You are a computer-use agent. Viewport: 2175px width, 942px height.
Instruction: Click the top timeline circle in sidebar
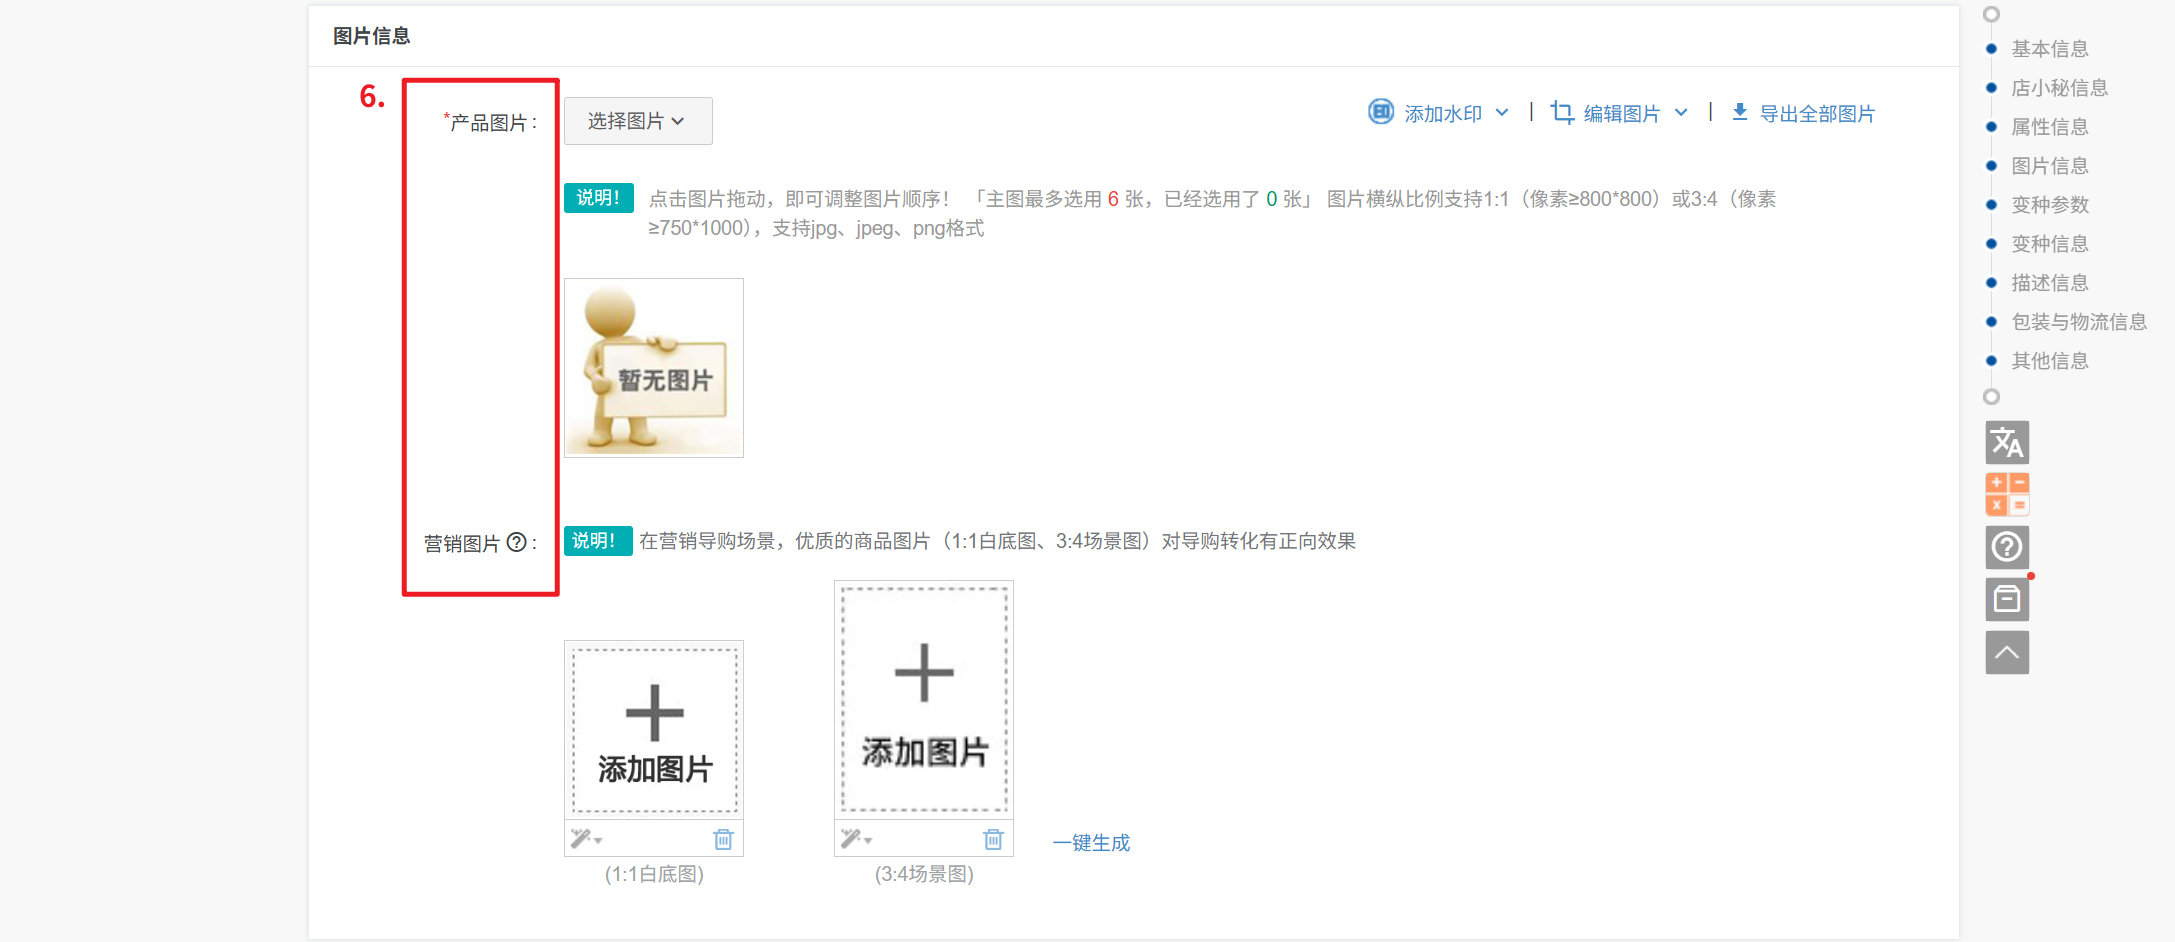pos(1991,14)
